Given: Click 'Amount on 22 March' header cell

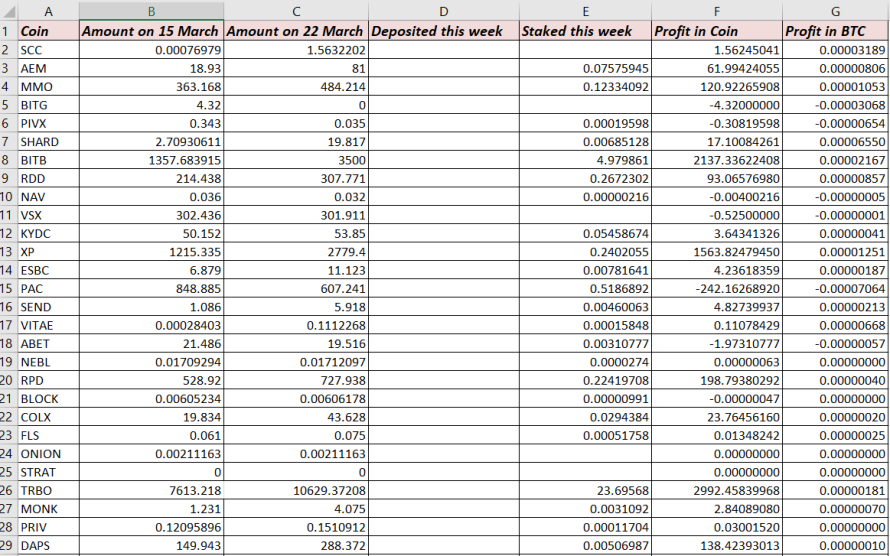Looking at the screenshot, I should pos(296,31).
